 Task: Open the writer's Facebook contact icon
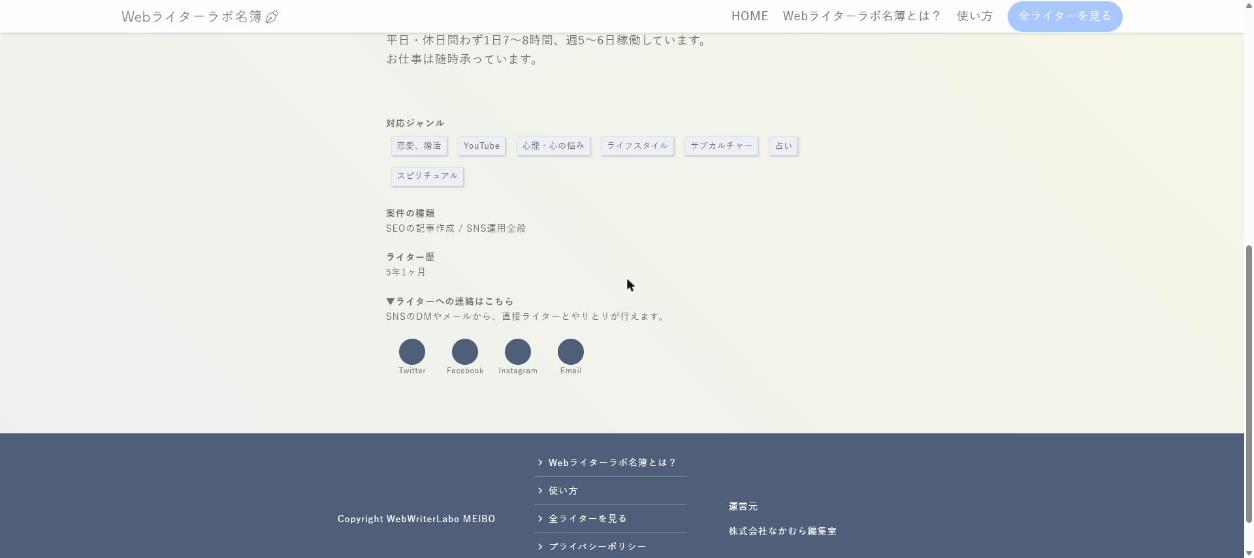tap(465, 352)
